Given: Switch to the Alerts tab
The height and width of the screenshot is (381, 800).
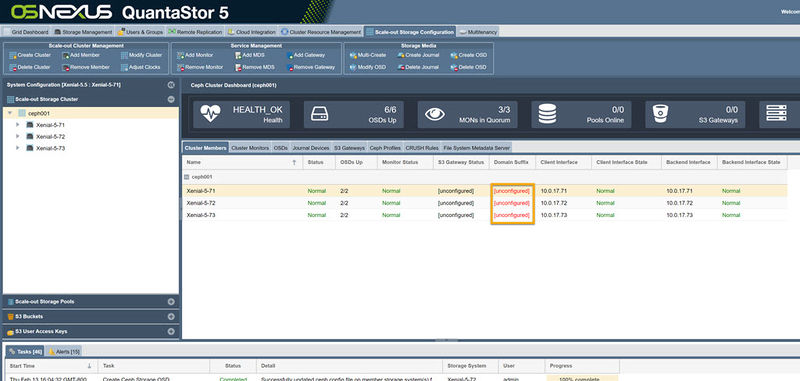Looking at the screenshot, I should [x=63, y=351].
